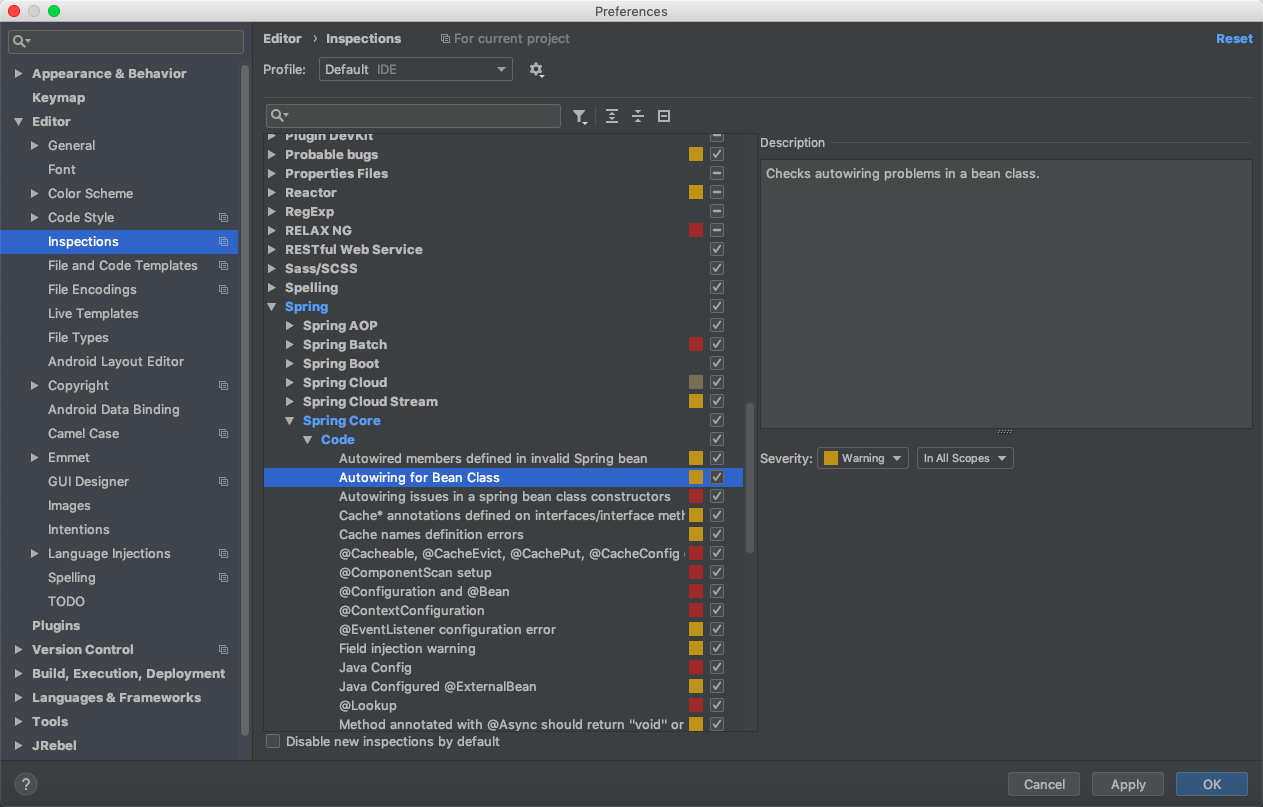Focus the sidebar settings search field
The image size is (1263, 807).
pyautogui.click(x=126, y=42)
